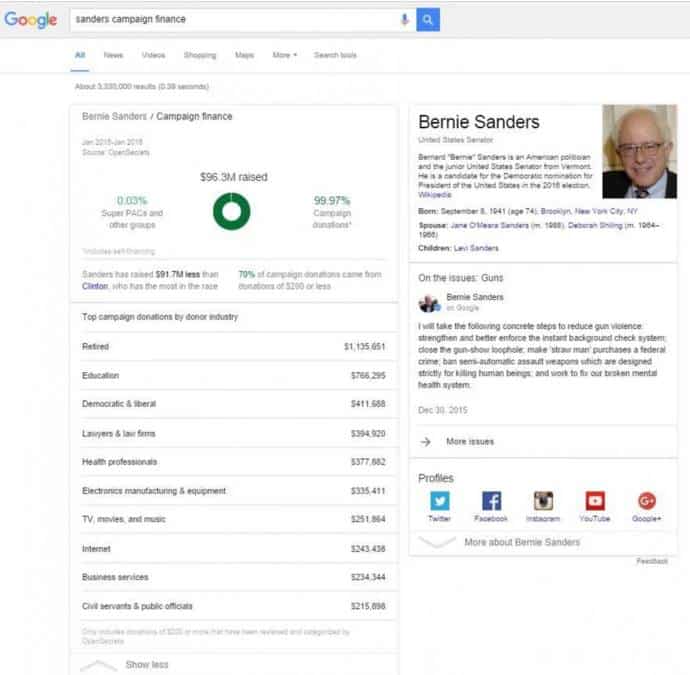Click the arrow icon beside More issues

(x=426, y=441)
